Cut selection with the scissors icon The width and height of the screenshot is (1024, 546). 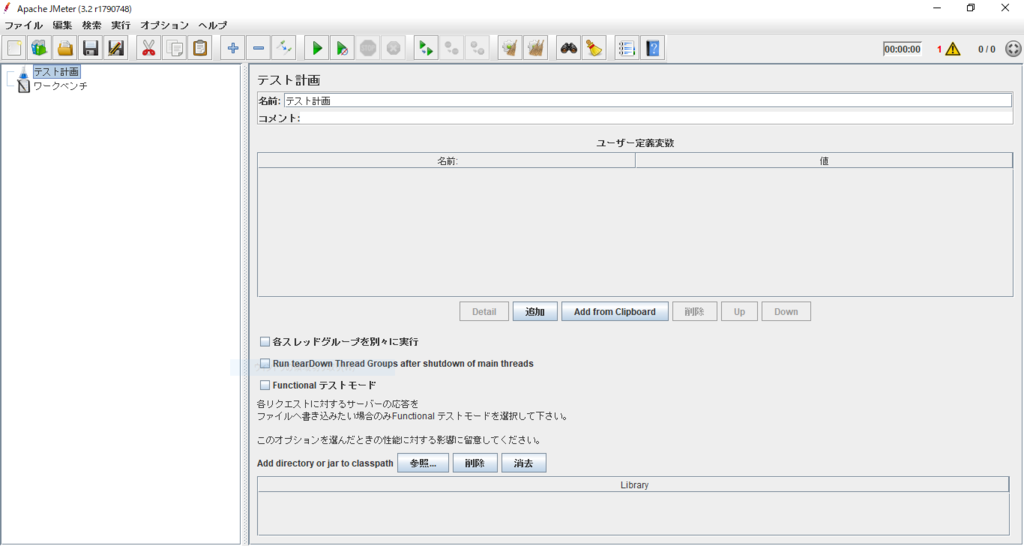tap(149, 48)
